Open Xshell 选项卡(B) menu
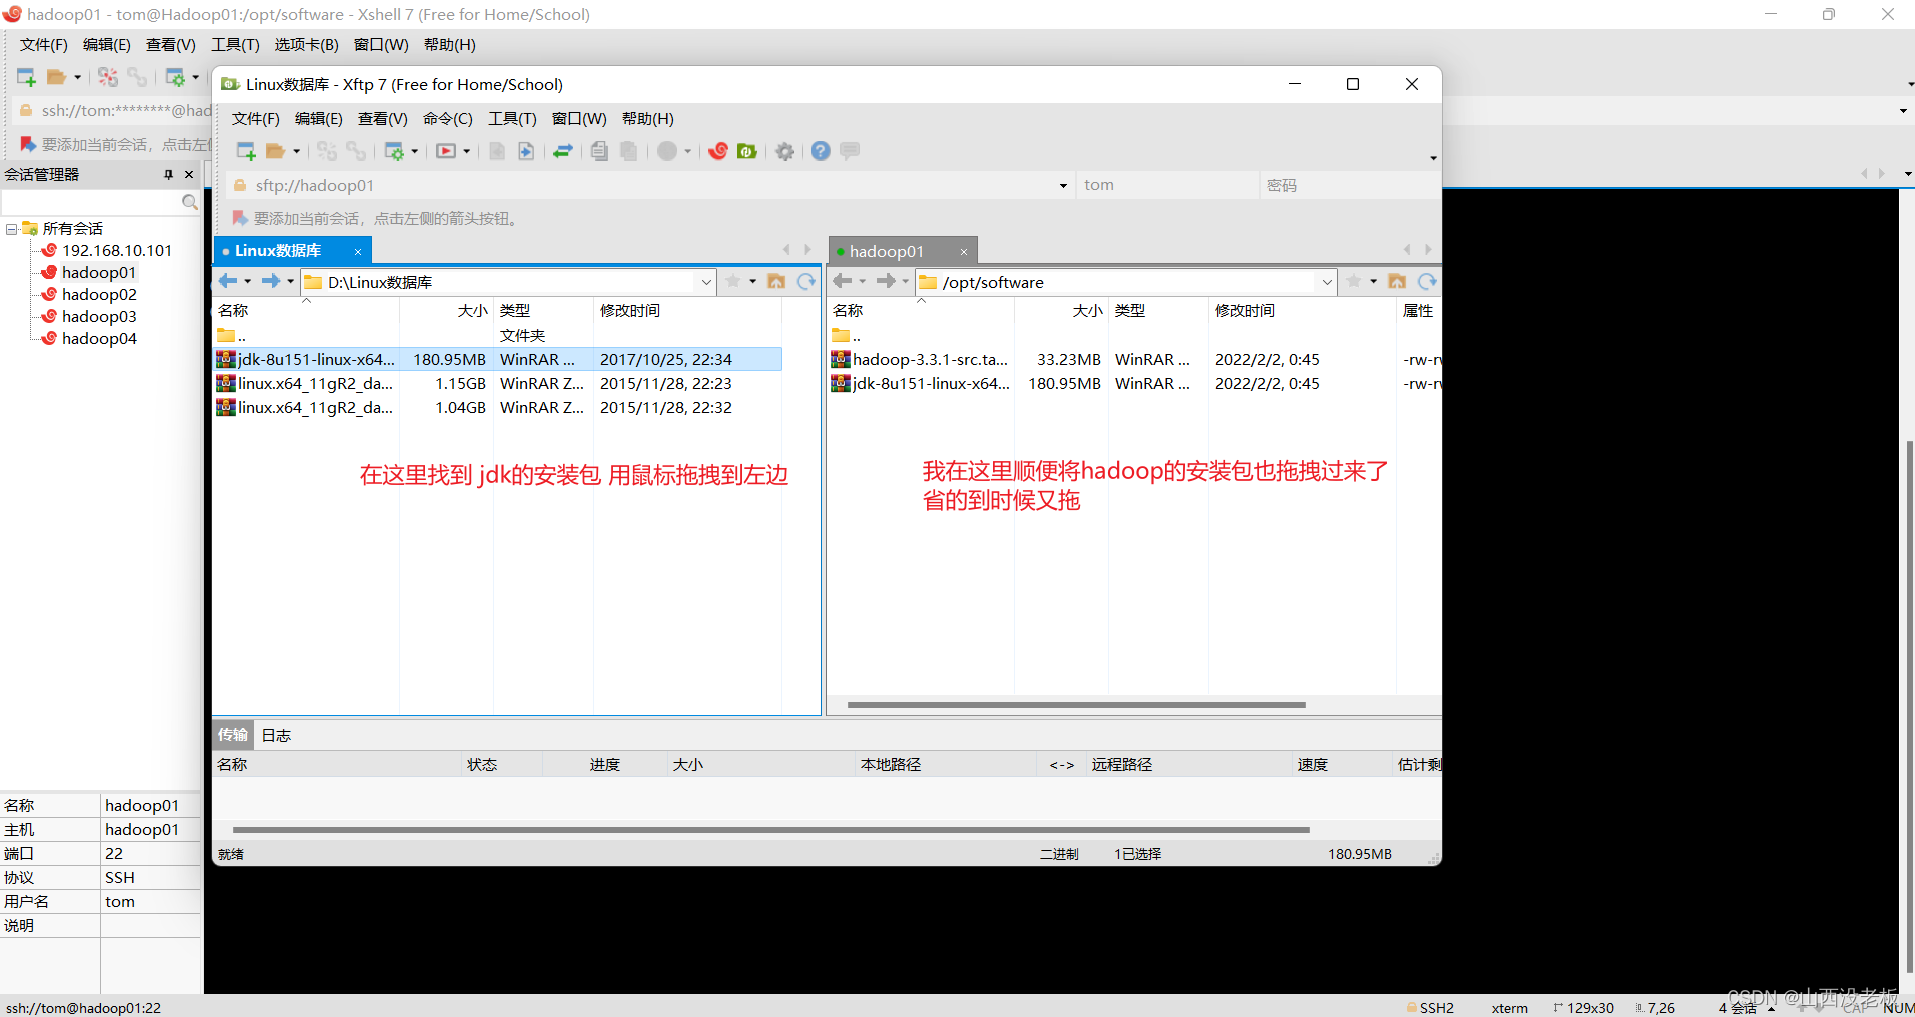The image size is (1915, 1017). [x=307, y=45]
